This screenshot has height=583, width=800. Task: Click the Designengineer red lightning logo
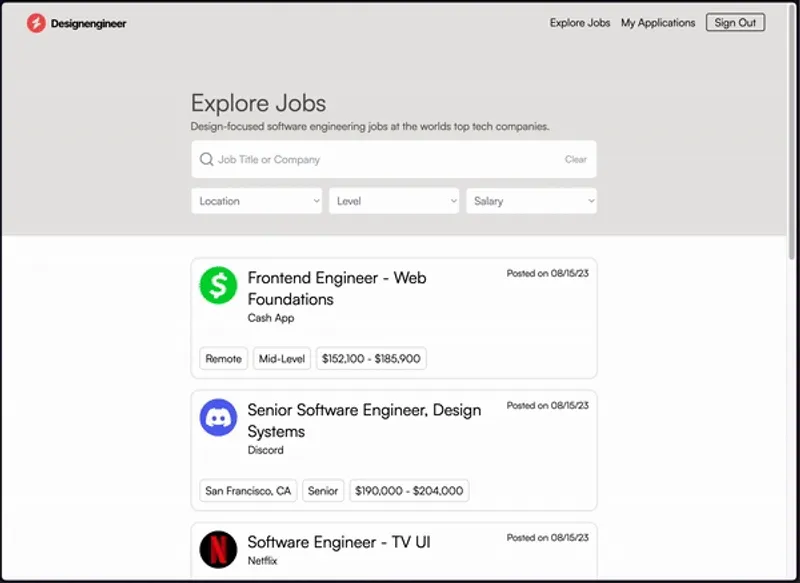click(x=36, y=23)
